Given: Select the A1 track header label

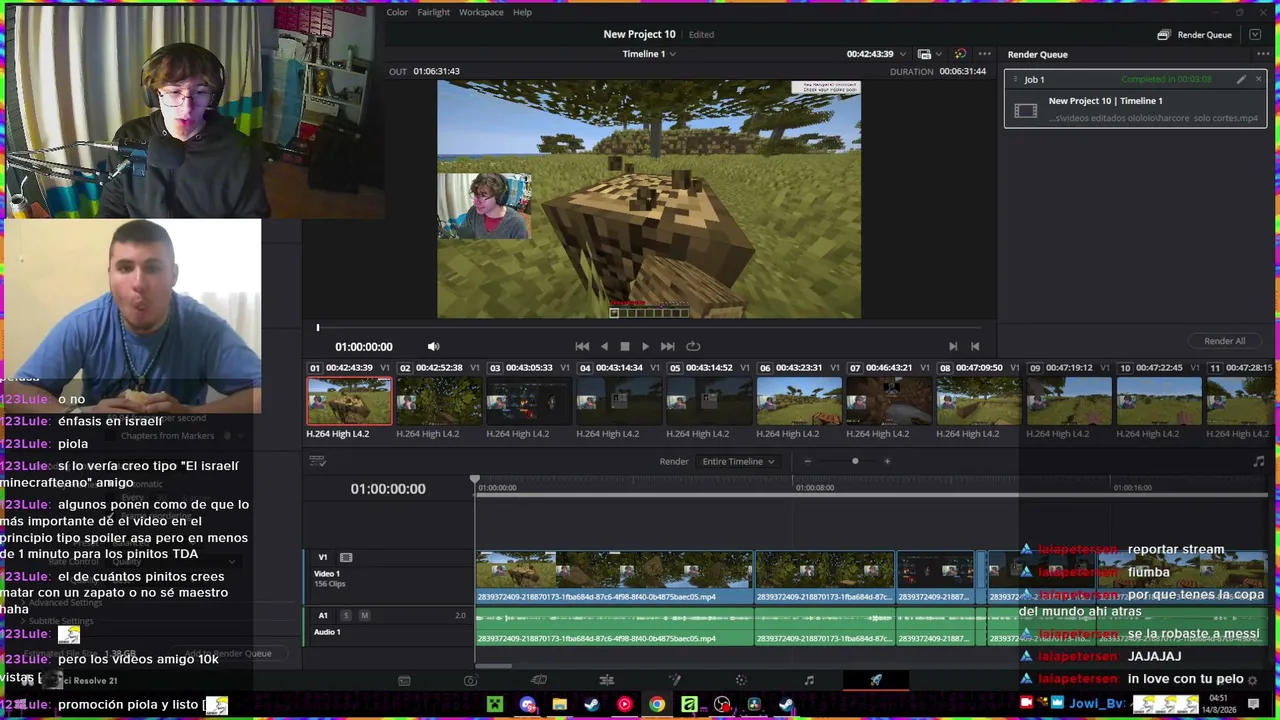Looking at the screenshot, I should (x=322, y=616).
